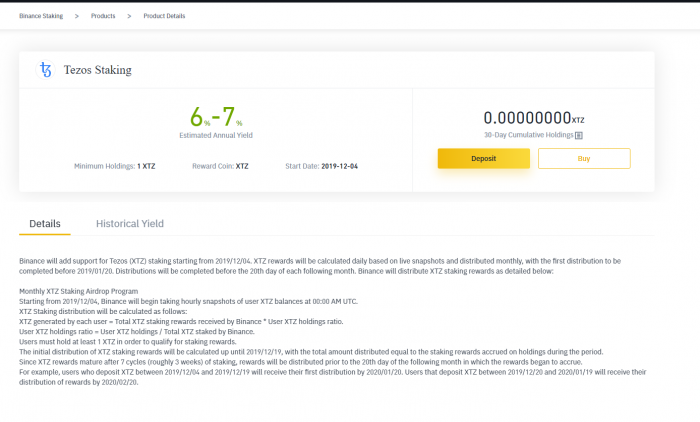Screen dimensions: 700x422
Task: Click the 'For example, users who deposit XTZ' line
Action: point(333,377)
